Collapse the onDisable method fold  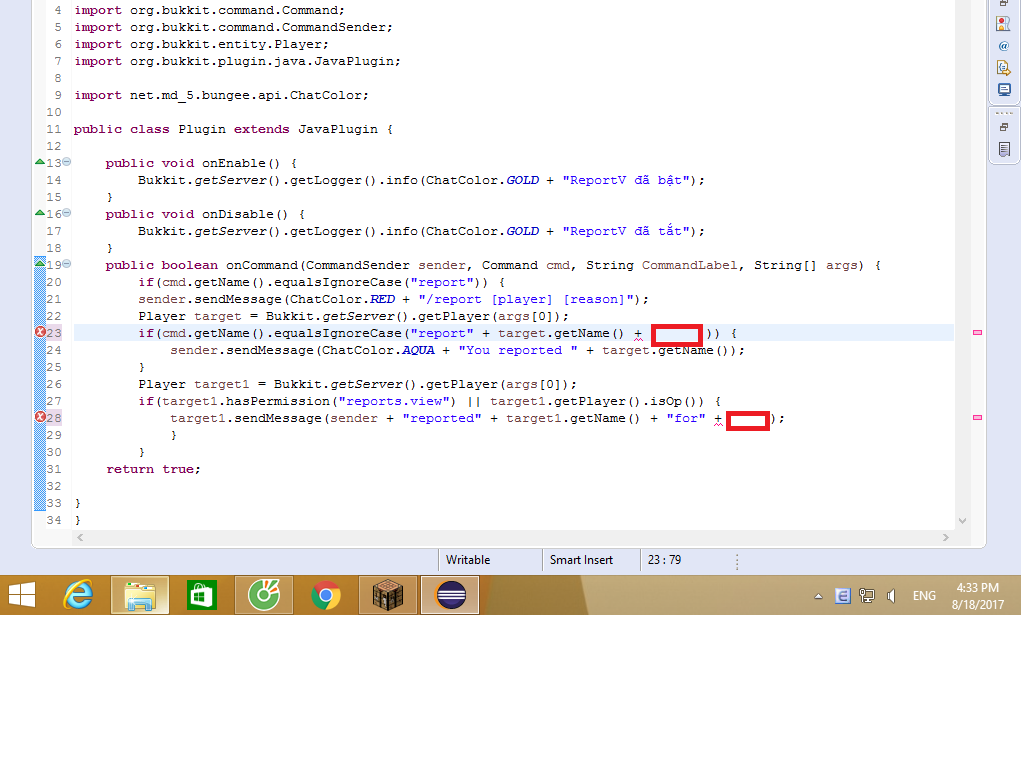(67, 213)
